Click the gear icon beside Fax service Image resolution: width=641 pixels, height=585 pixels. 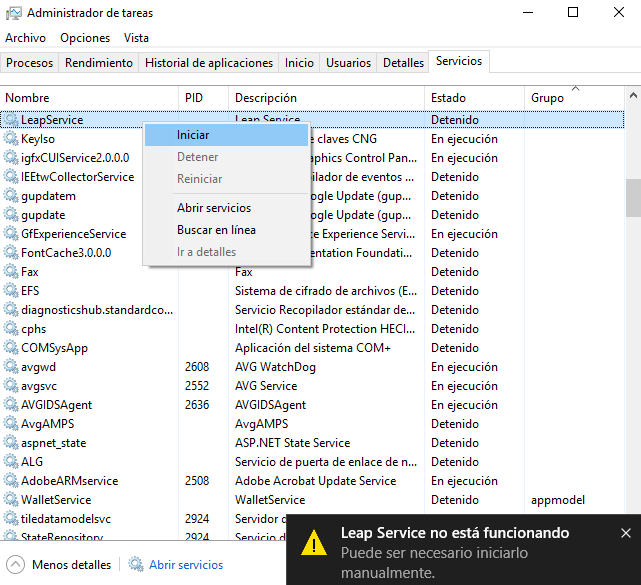[11, 272]
